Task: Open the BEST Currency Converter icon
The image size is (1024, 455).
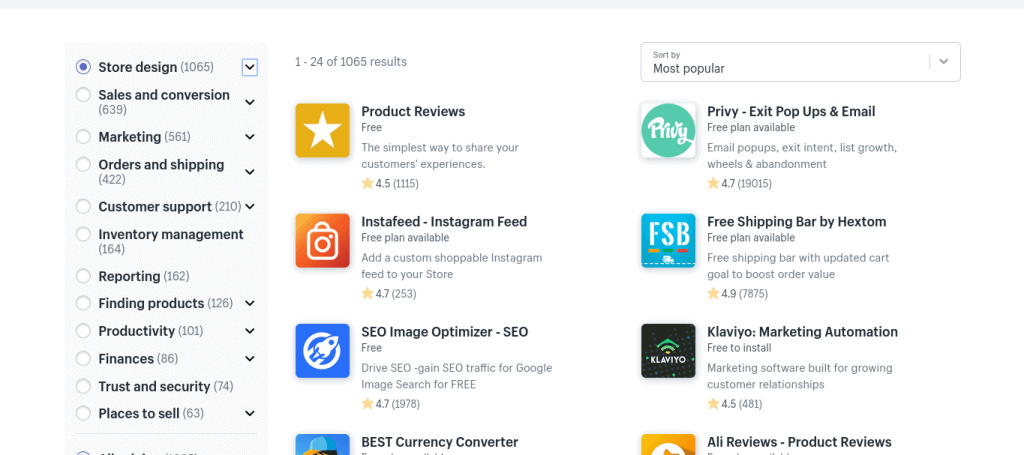Action: click(x=322, y=445)
